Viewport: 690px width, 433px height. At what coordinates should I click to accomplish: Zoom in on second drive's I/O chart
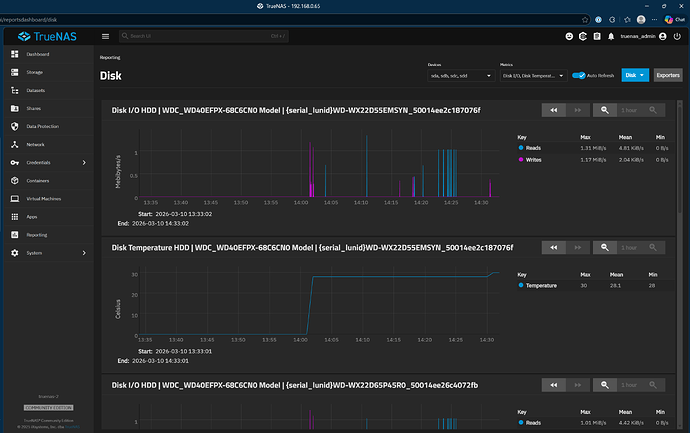(653, 385)
